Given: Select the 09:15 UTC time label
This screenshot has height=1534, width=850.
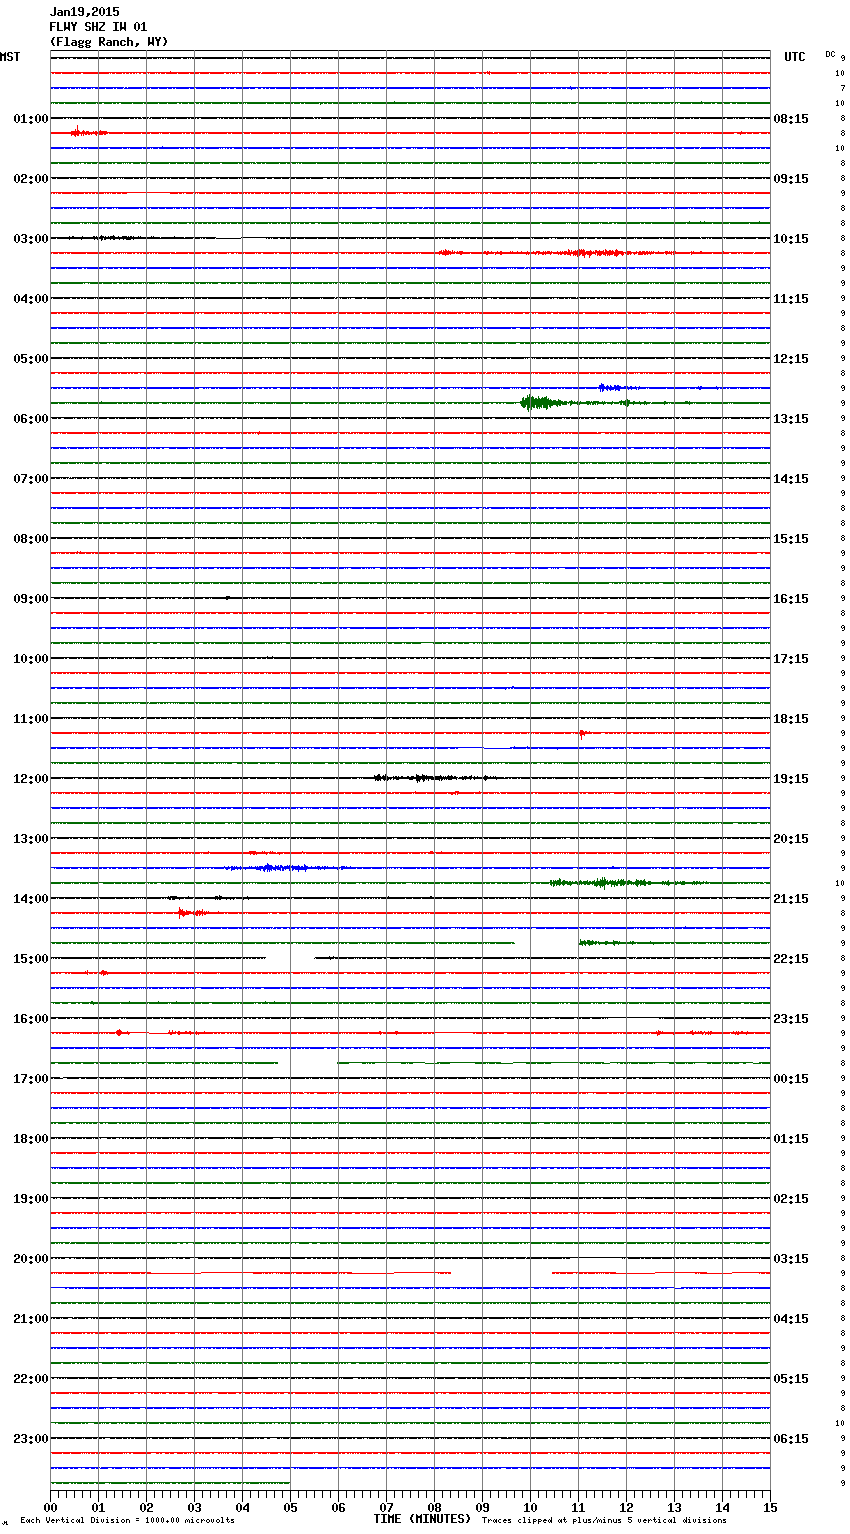Looking at the screenshot, I should pos(791,179).
